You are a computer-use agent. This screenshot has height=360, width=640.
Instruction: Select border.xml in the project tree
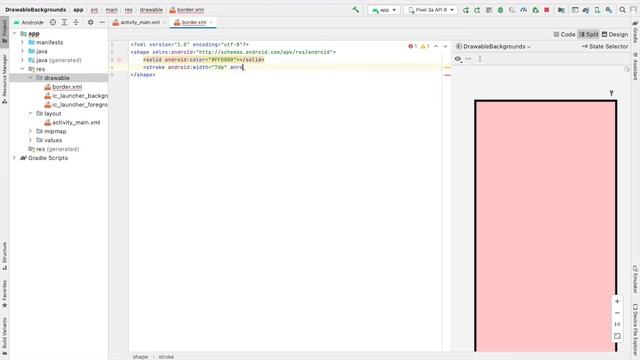coord(63,87)
